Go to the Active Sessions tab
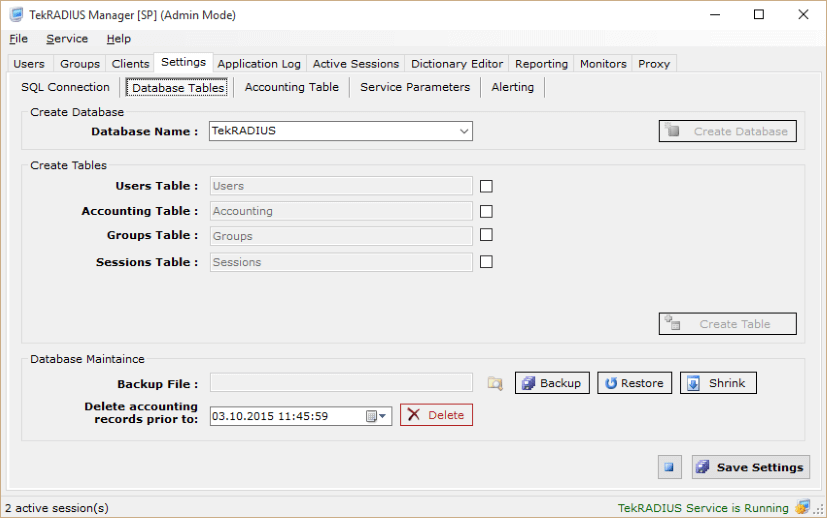The width and height of the screenshot is (827, 518). pos(355,64)
